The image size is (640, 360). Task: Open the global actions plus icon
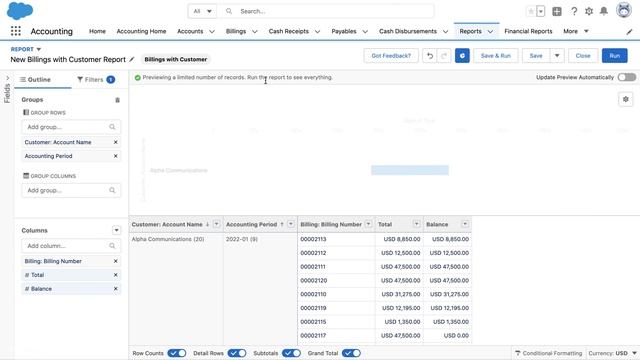557,11
